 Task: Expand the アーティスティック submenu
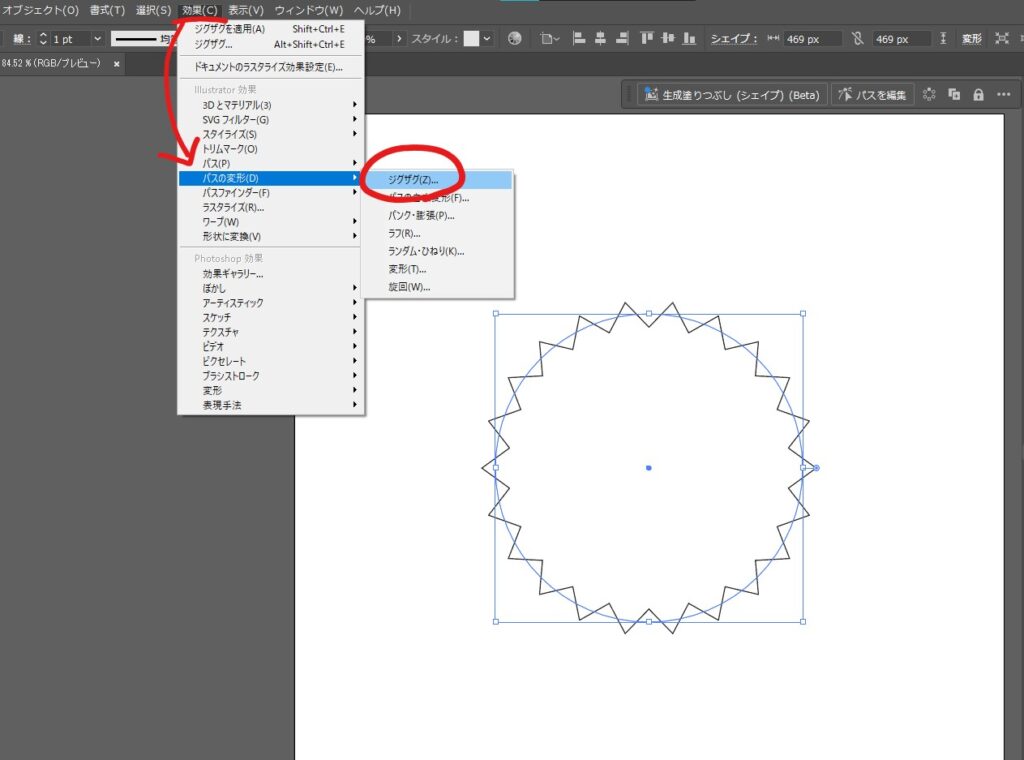point(271,303)
